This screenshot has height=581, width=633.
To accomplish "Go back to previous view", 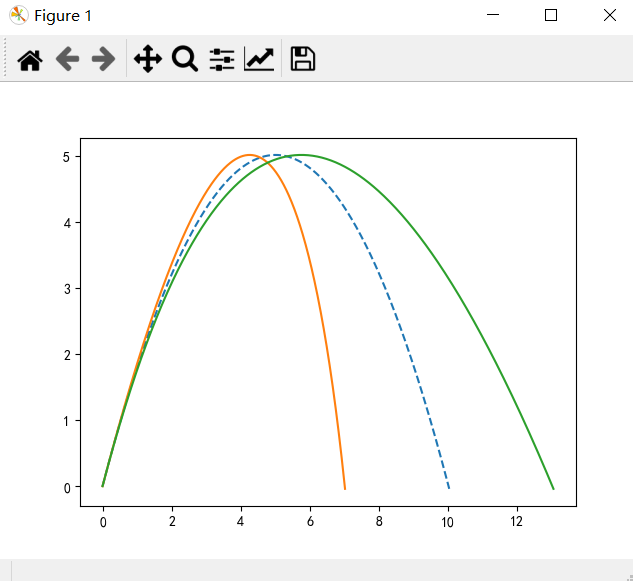I will coord(67,59).
